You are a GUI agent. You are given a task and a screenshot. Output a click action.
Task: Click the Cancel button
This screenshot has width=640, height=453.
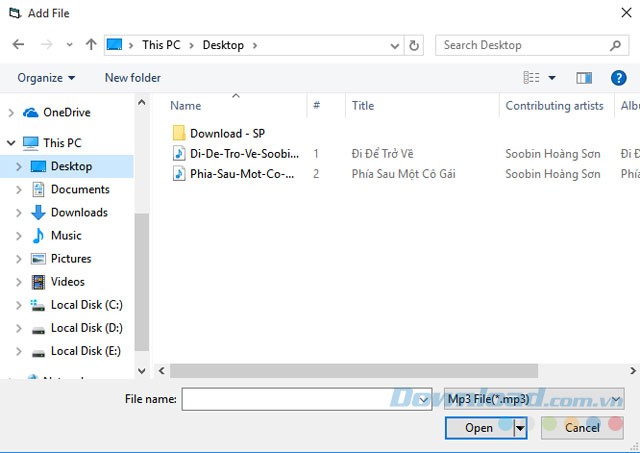582,428
